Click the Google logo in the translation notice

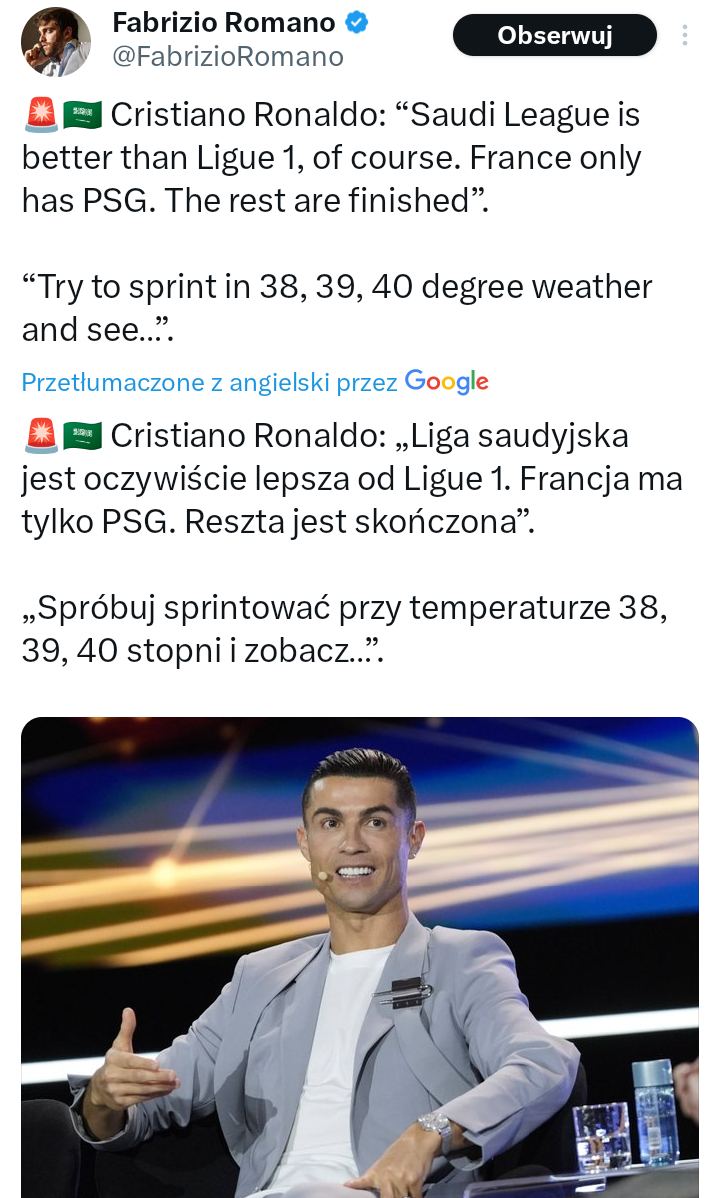pyautogui.click(x=446, y=381)
